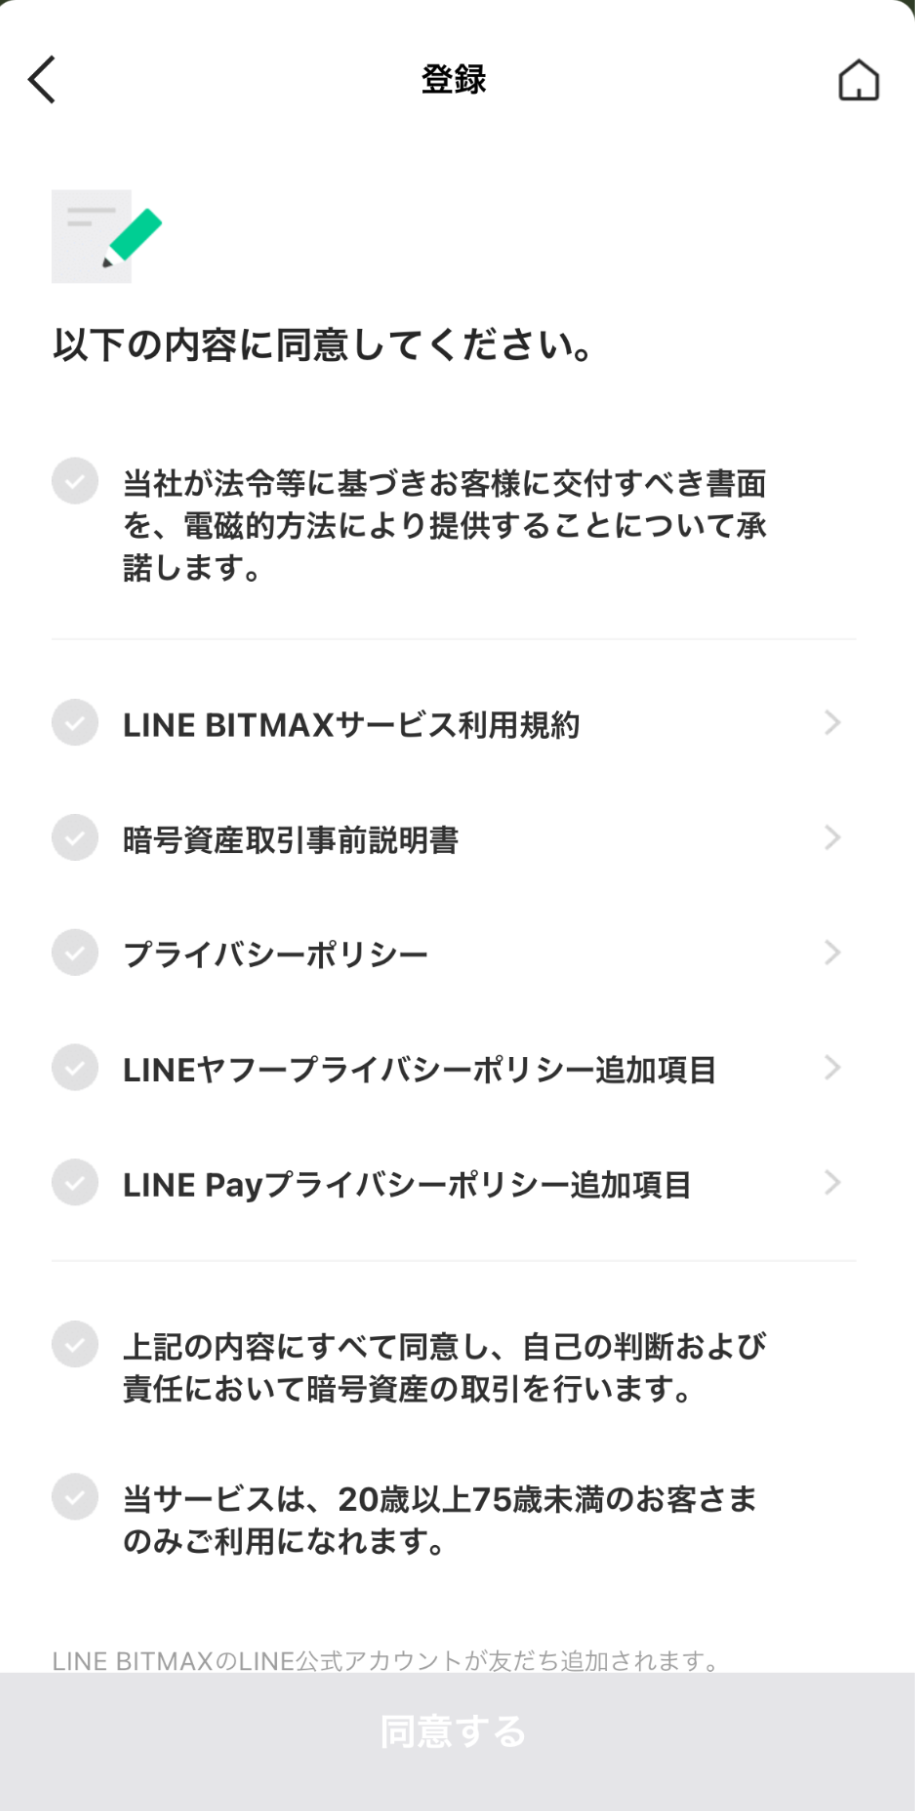Tick the プライバシーポリシー checkbox
Viewport: 916px width, 1811px height.
pyautogui.click(x=75, y=953)
